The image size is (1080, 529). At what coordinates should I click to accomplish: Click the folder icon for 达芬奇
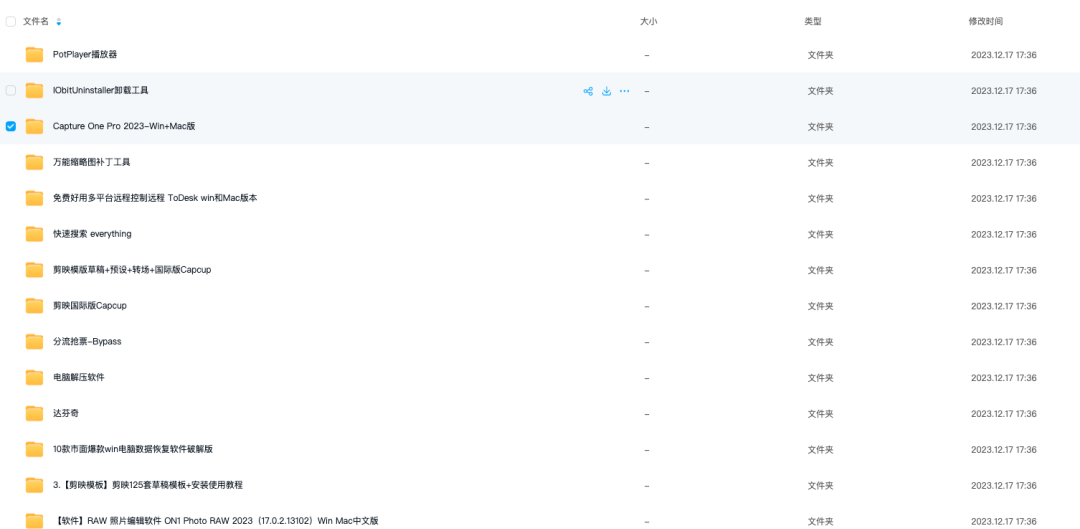(34, 413)
